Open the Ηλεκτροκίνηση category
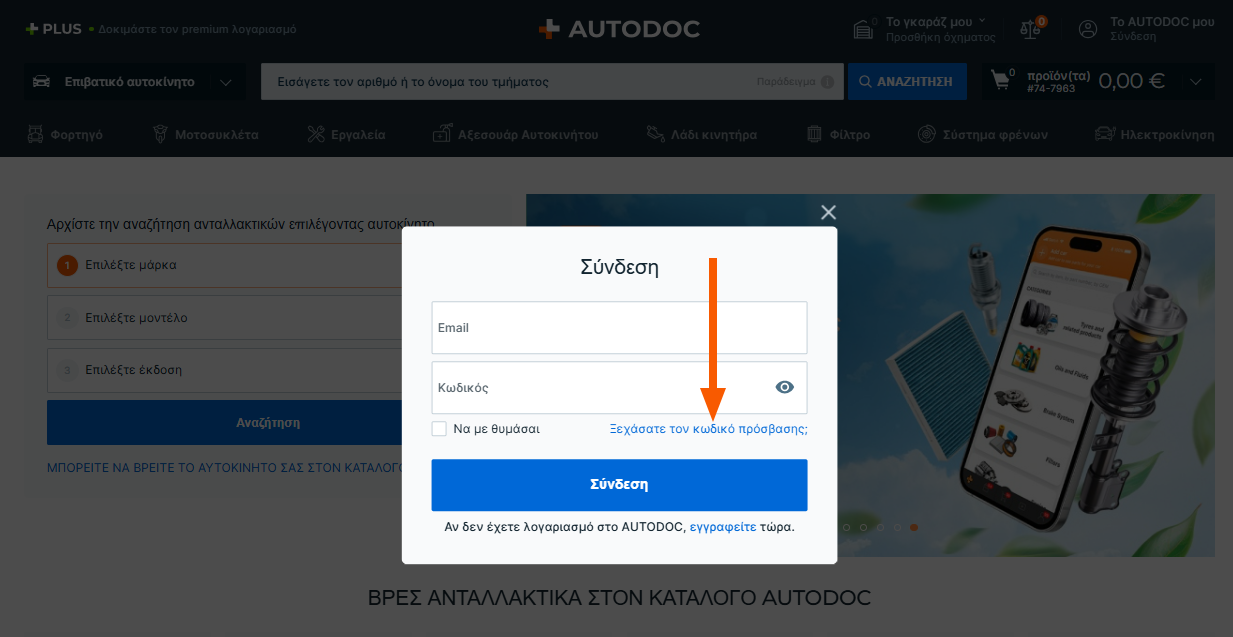The image size is (1233, 637). pos(1154,134)
